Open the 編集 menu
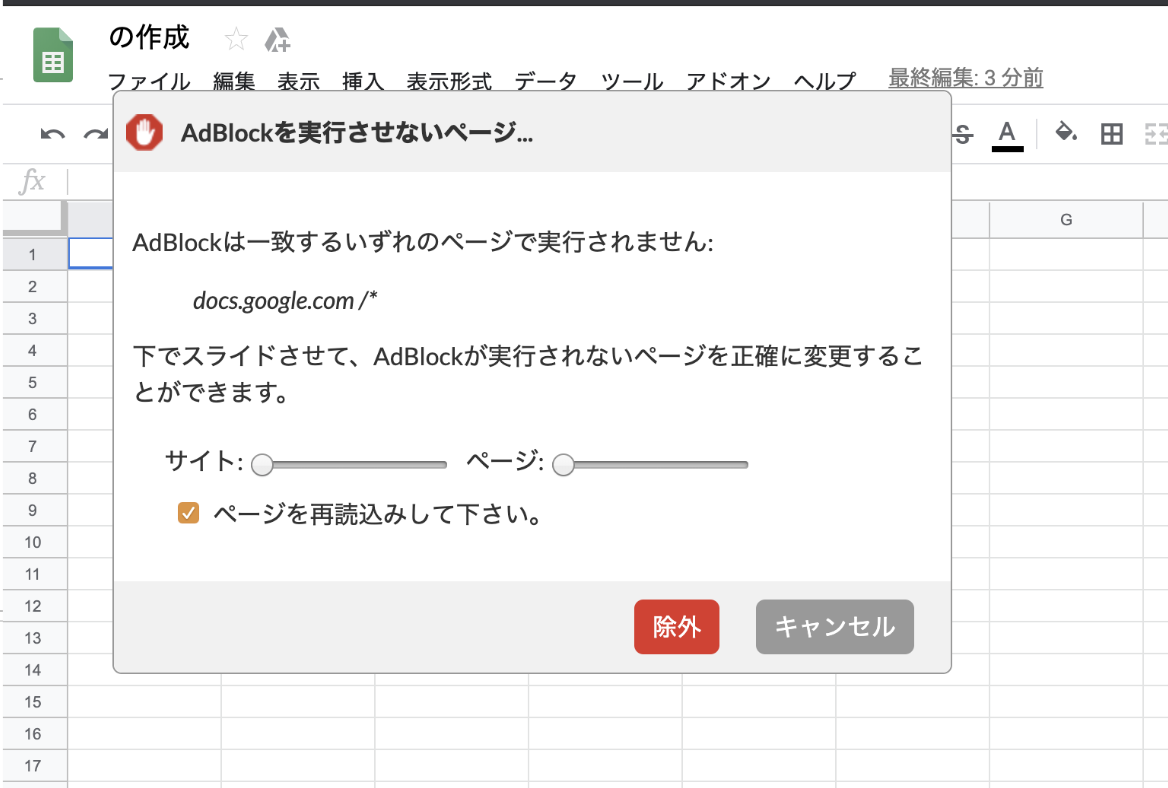This screenshot has width=1168, height=788. tap(234, 81)
